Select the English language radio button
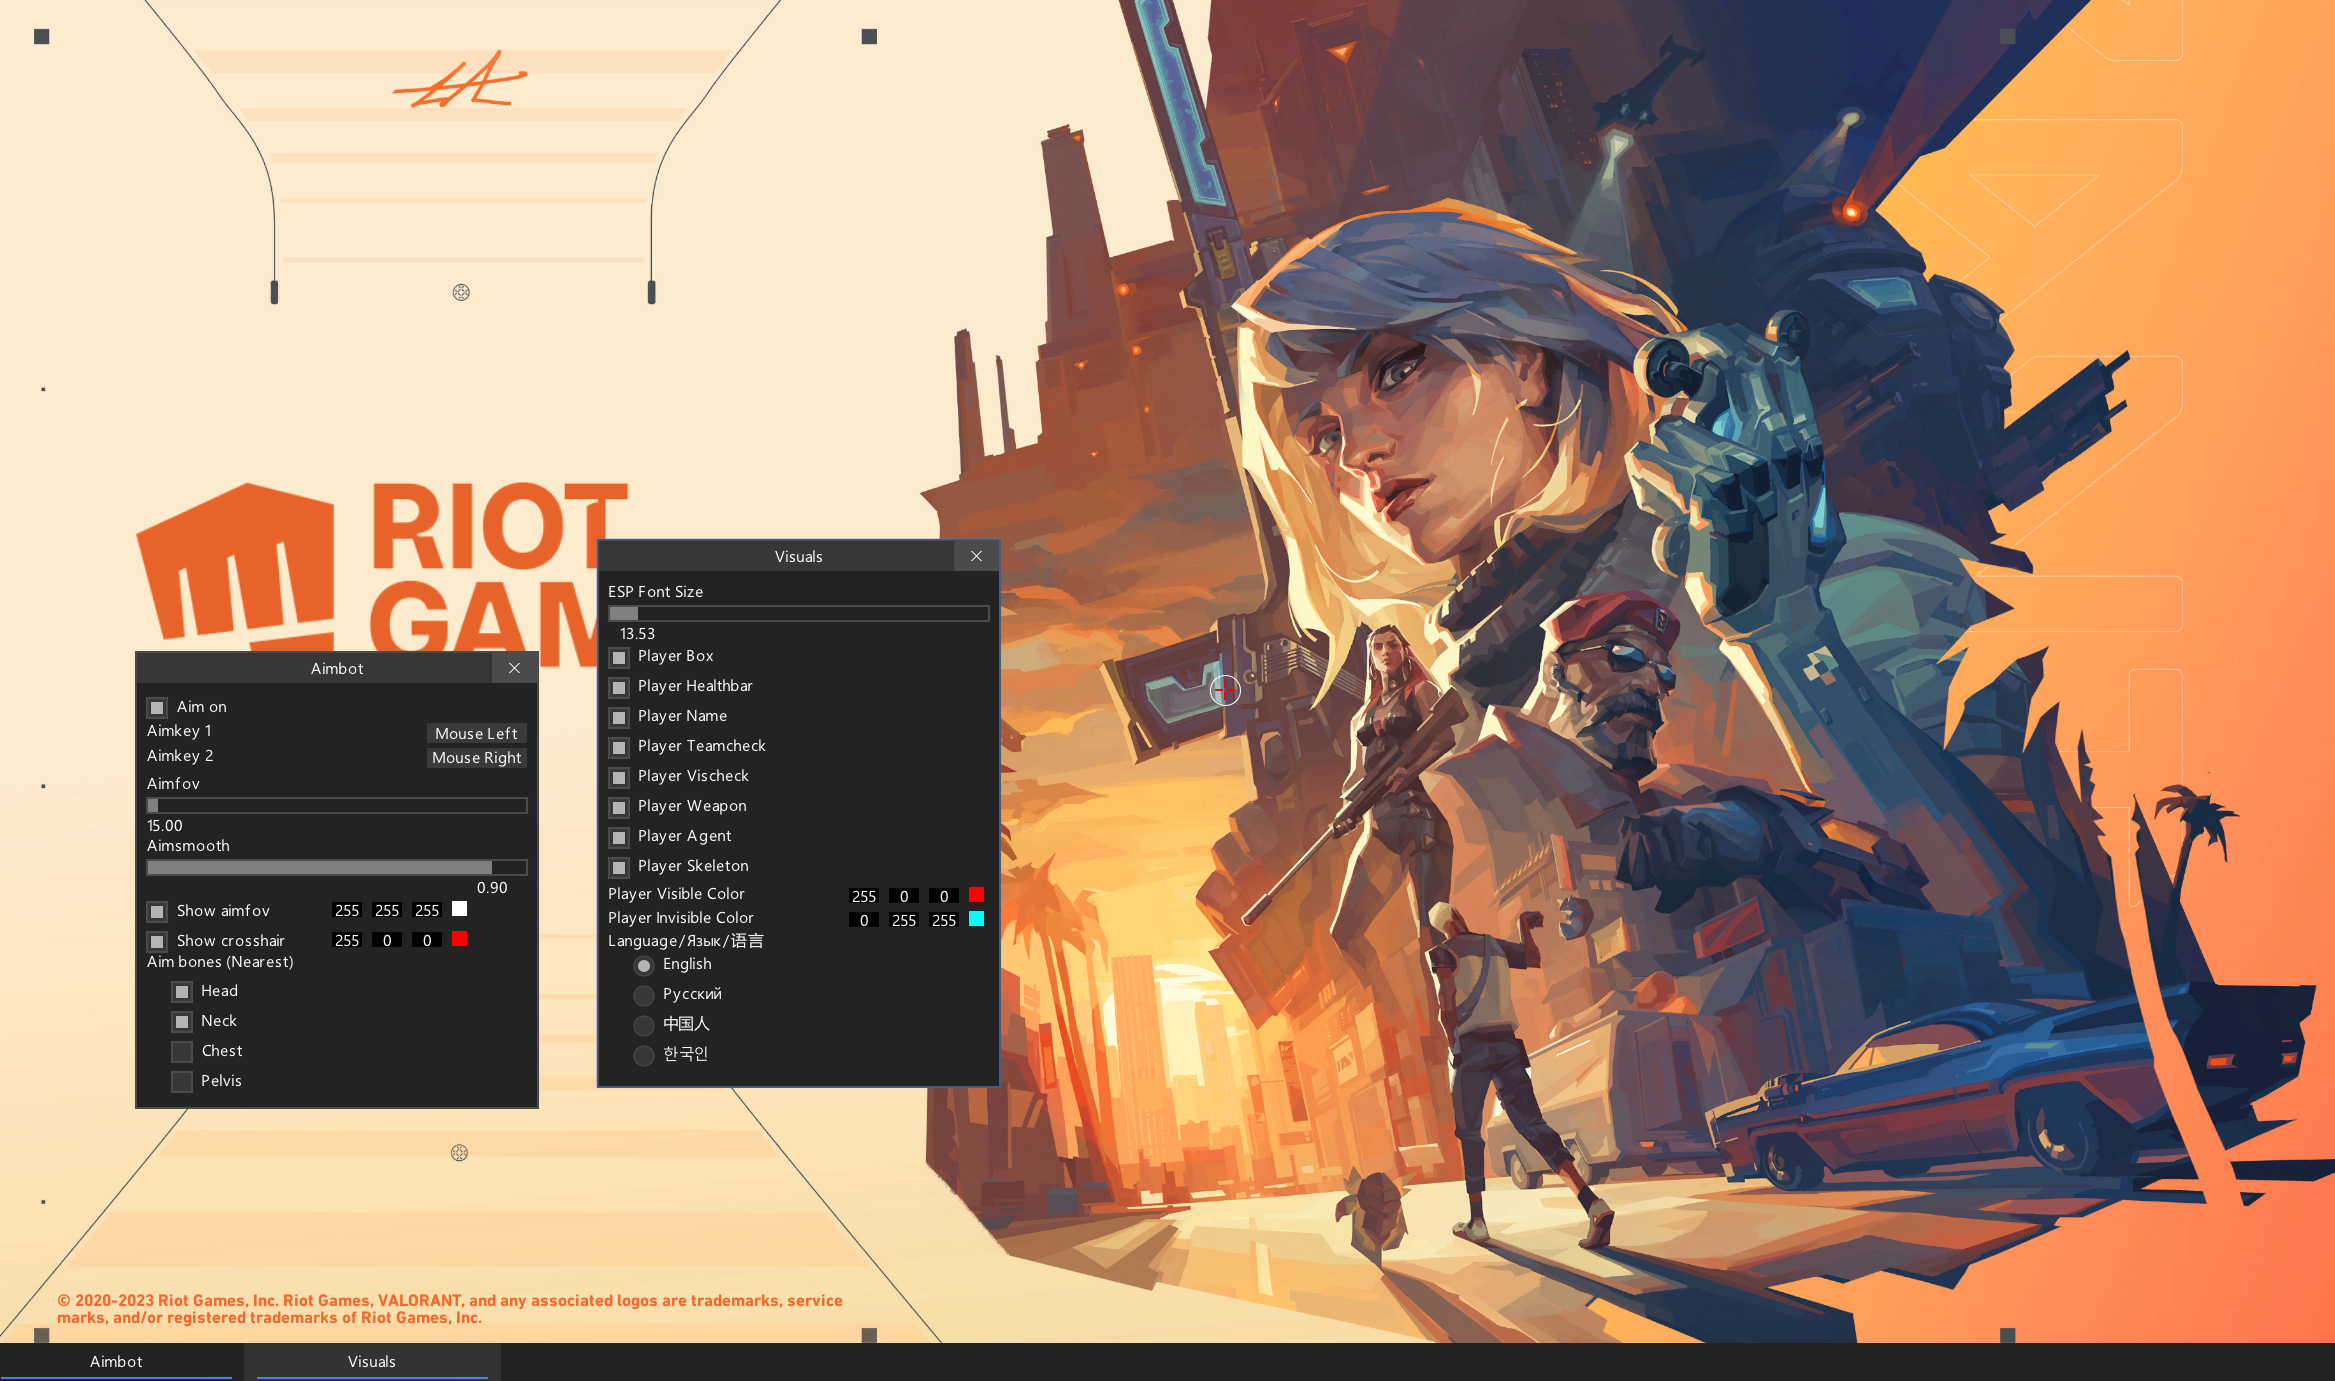This screenshot has height=1381, width=2335. (x=644, y=966)
